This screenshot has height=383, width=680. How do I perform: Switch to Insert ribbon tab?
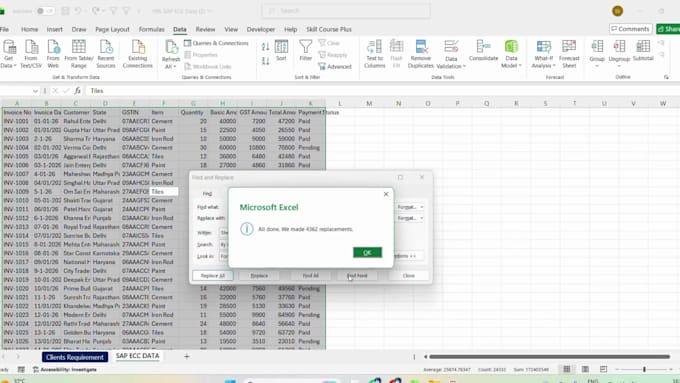click(55, 29)
